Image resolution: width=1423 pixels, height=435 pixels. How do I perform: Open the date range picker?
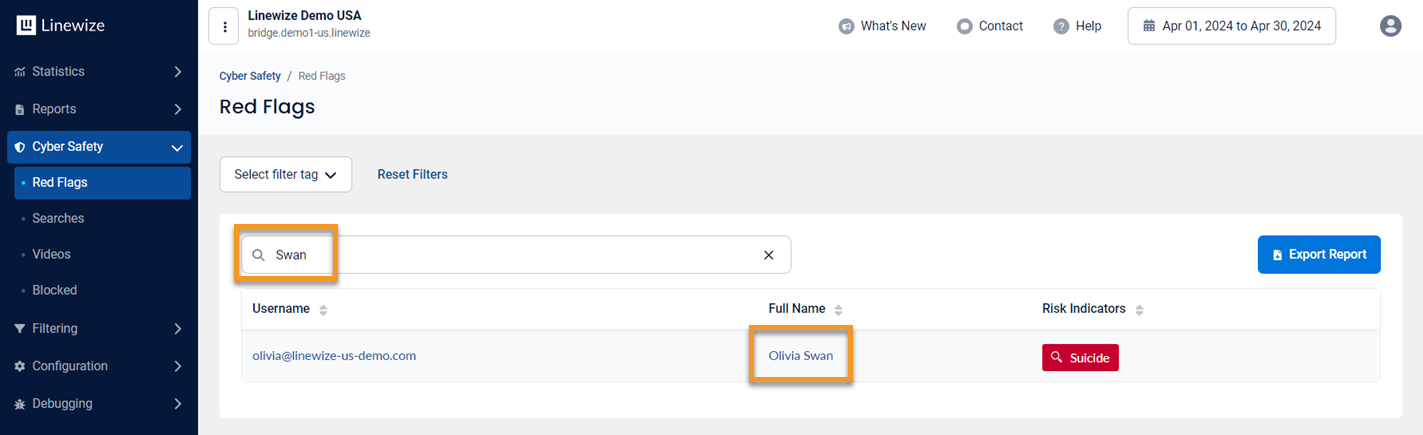coord(1231,26)
